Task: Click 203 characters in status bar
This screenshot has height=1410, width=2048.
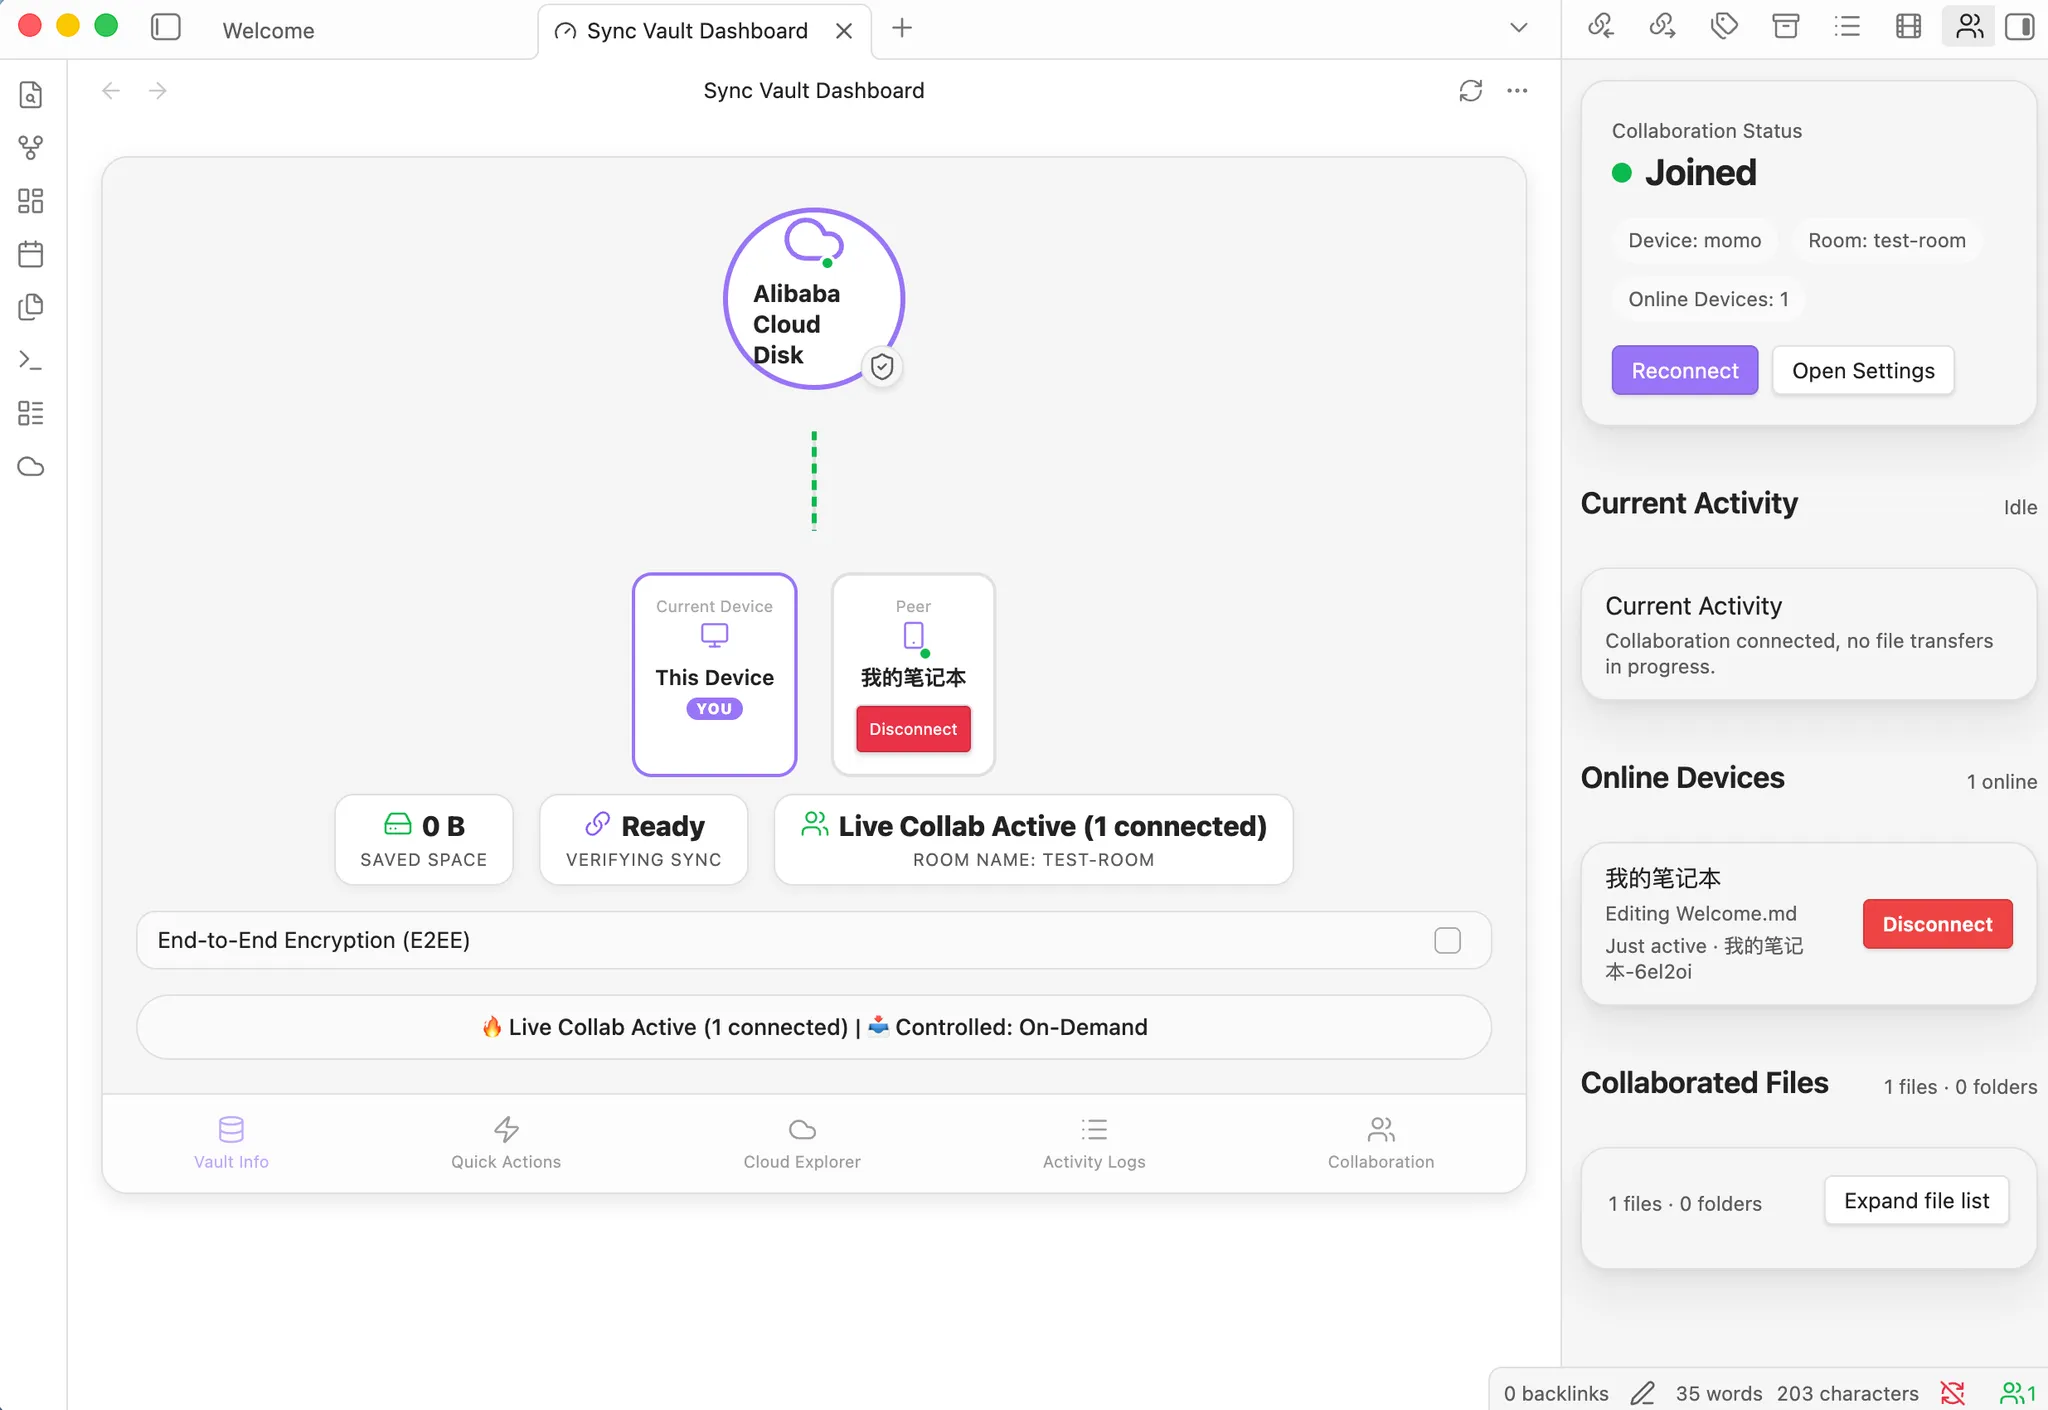Action: point(1848,1394)
